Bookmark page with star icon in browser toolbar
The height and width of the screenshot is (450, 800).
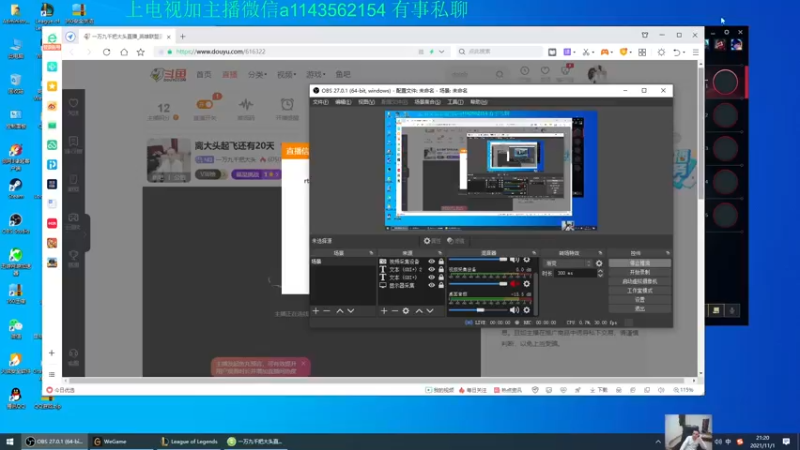click(141, 52)
